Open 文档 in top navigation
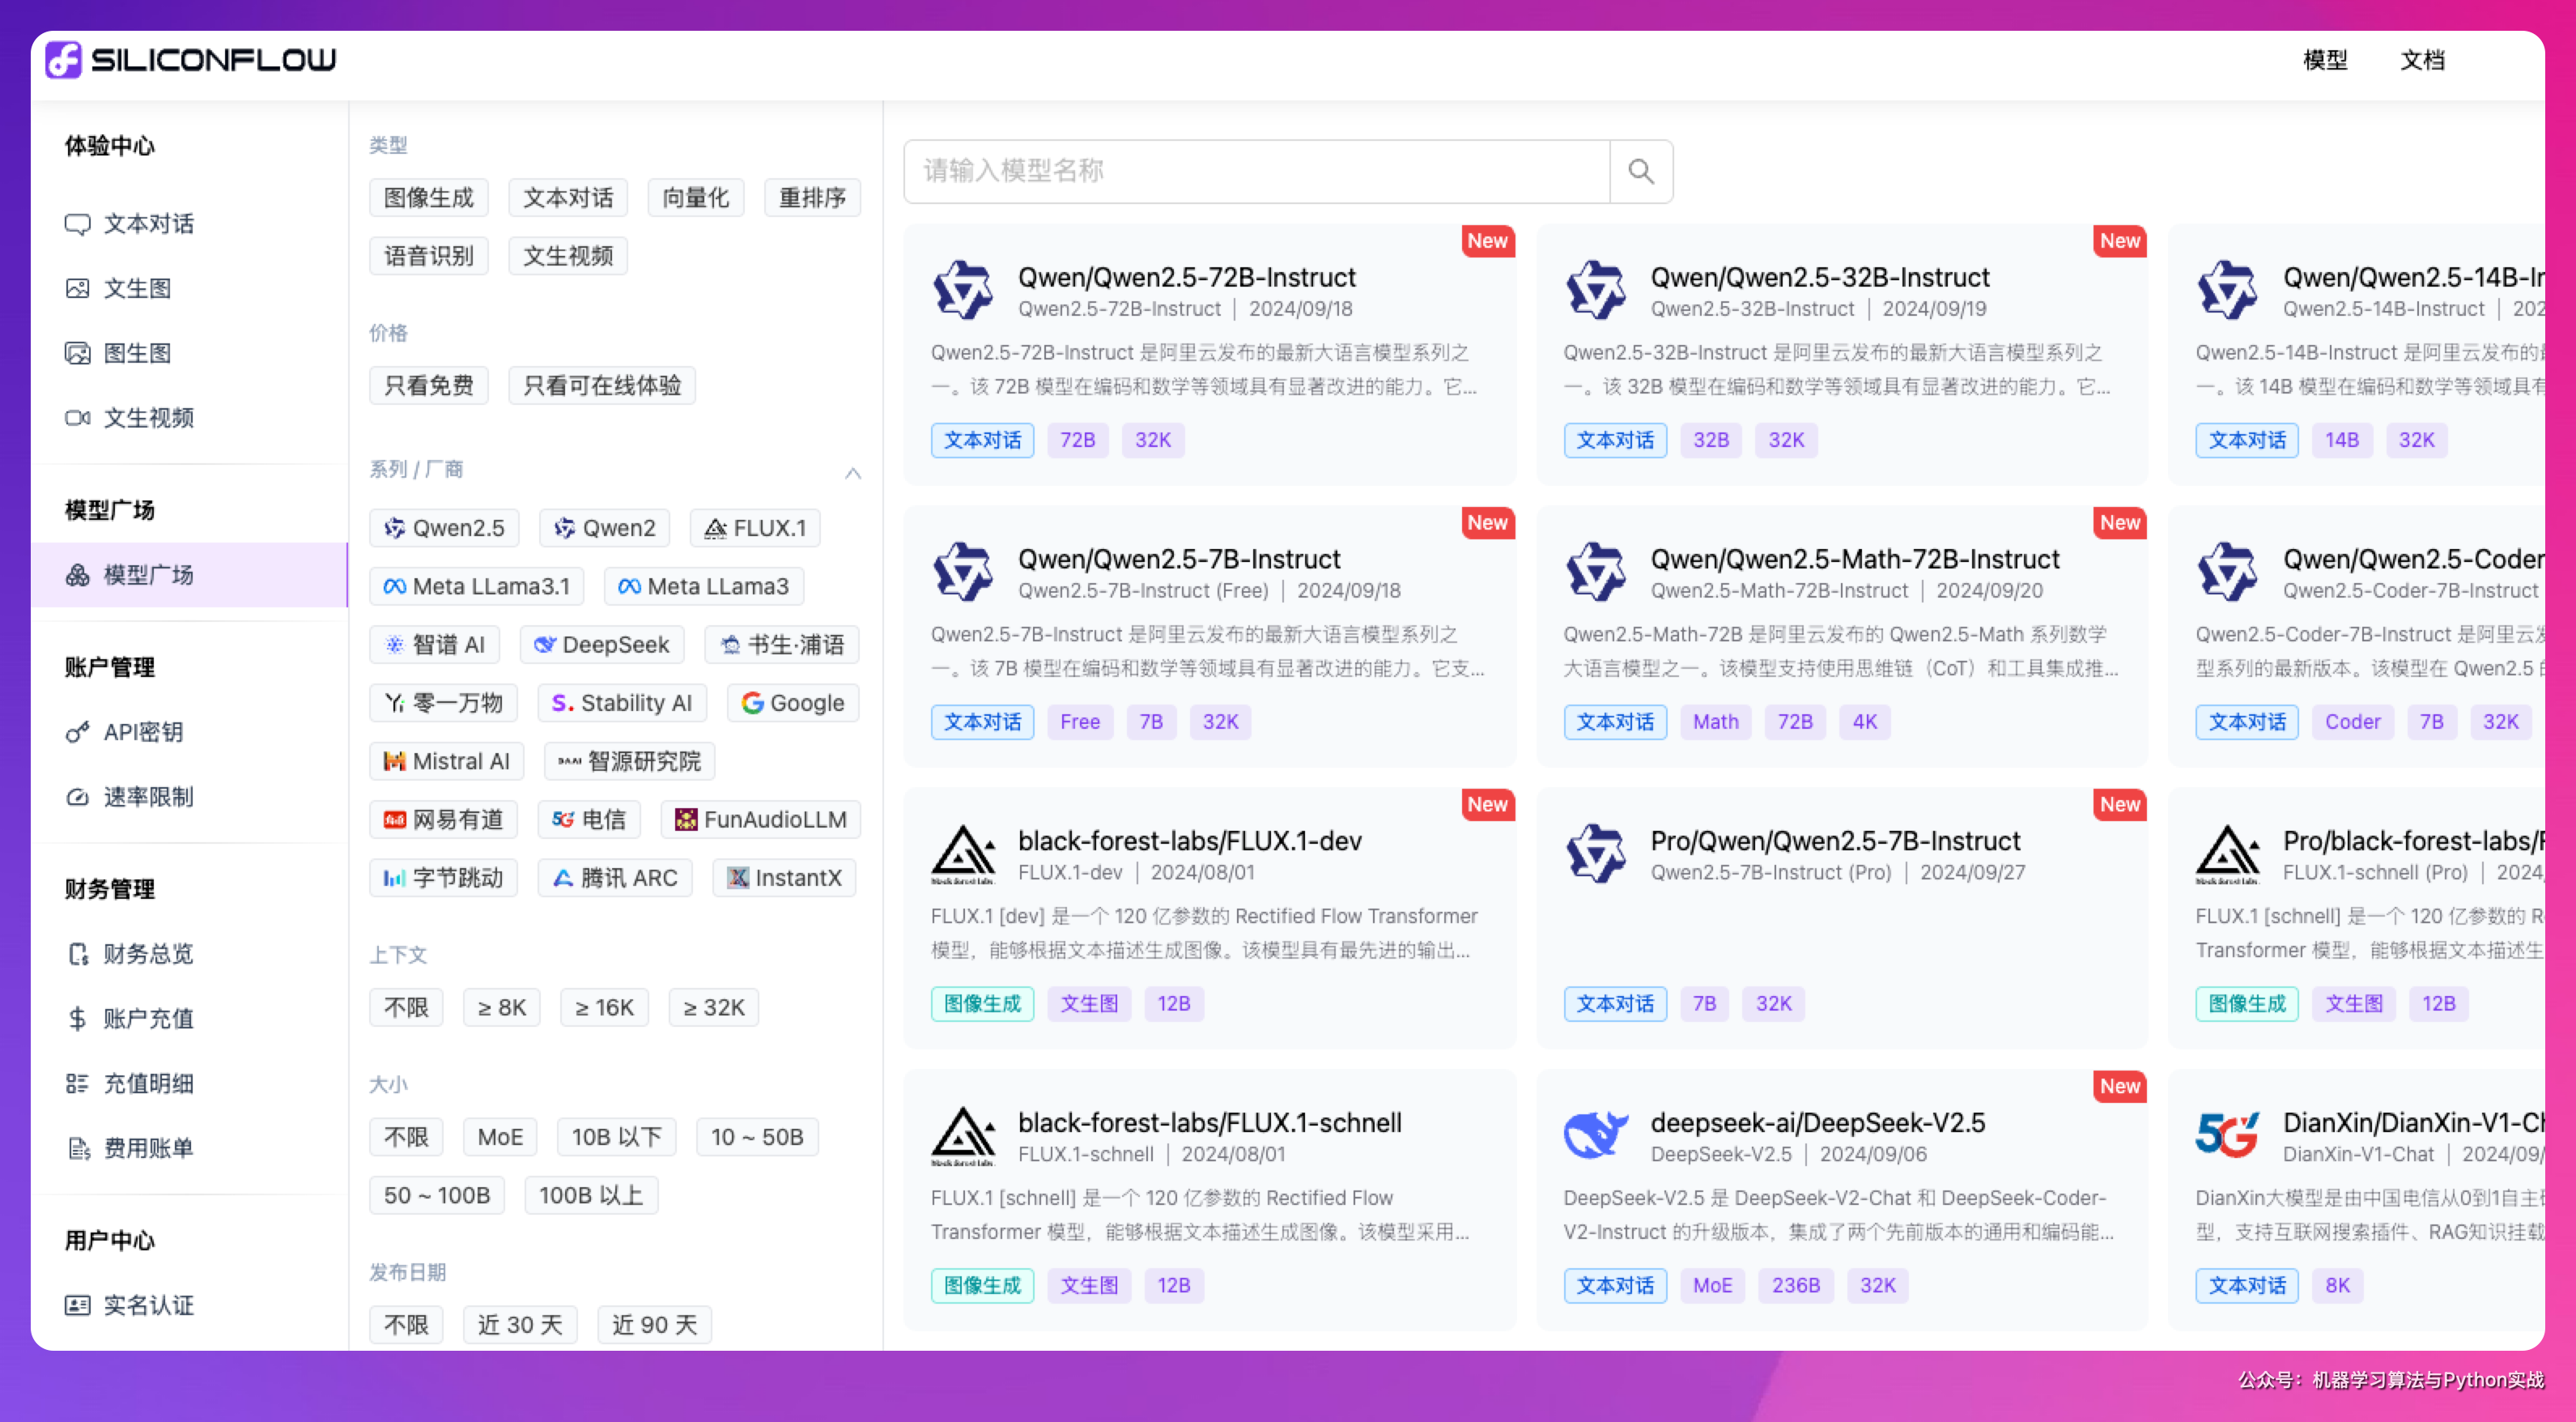The height and width of the screenshot is (1422, 2576). (2421, 60)
